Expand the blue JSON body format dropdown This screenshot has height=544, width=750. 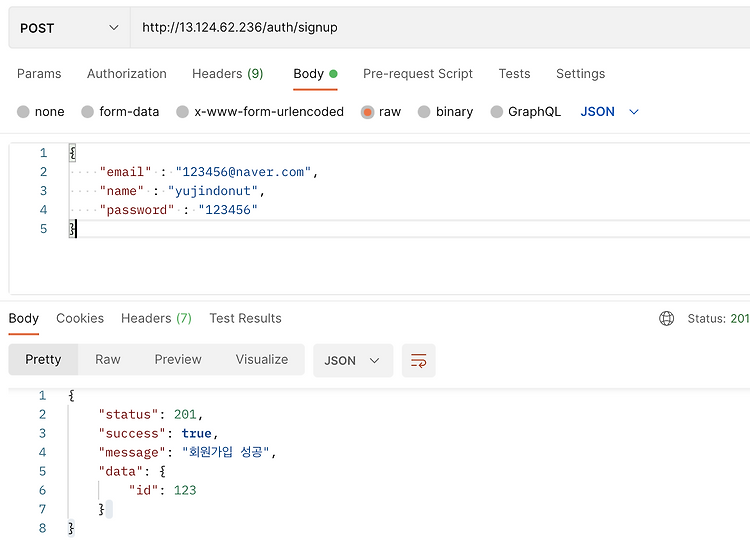coord(609,112)
